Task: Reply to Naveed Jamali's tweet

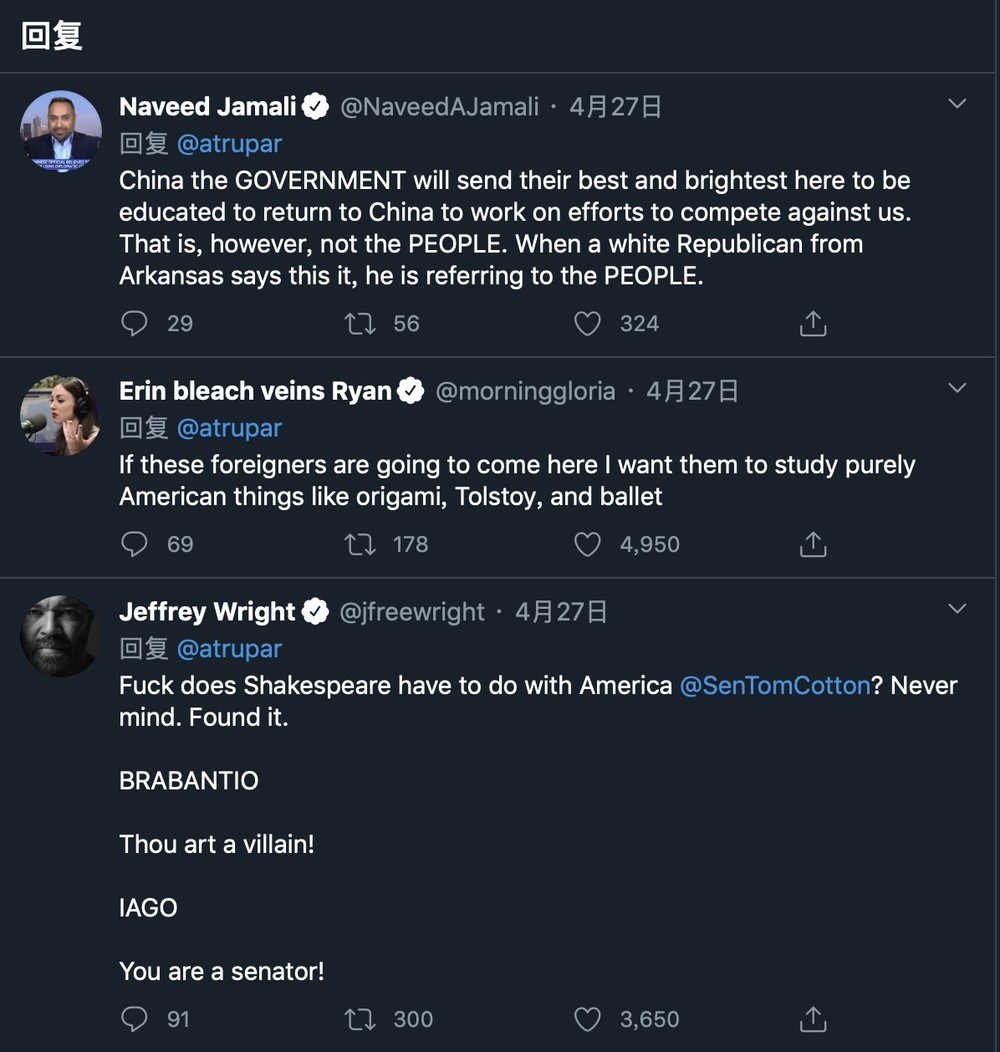Action: (x=134, y=323)
